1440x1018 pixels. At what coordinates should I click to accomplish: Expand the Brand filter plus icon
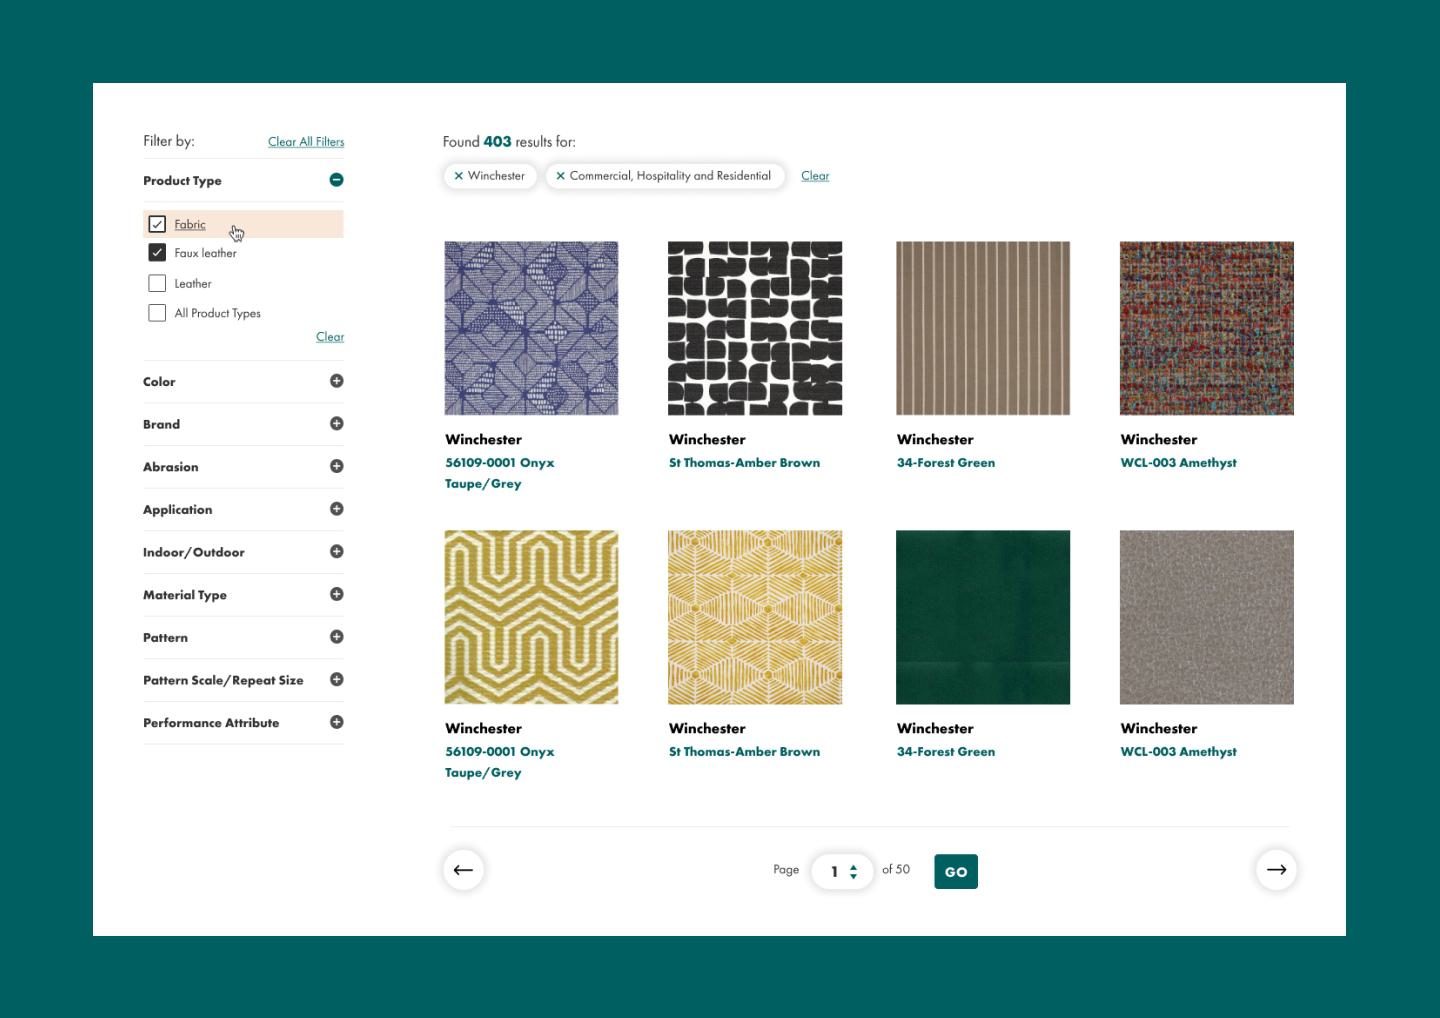pos(336,424)
